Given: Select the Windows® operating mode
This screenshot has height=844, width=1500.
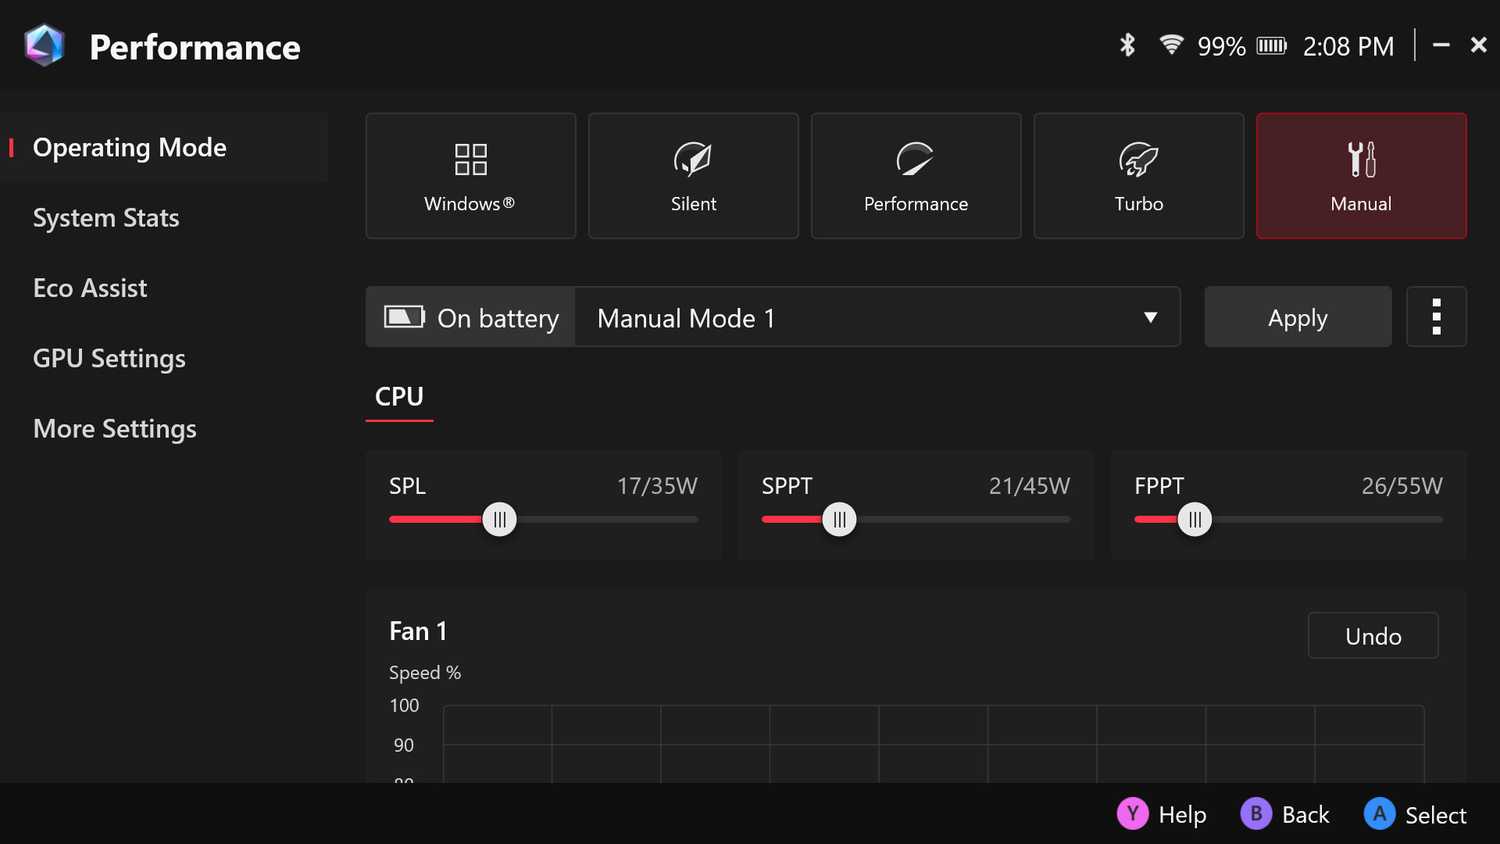Looking at the screenshot, I should pos(470,175).
